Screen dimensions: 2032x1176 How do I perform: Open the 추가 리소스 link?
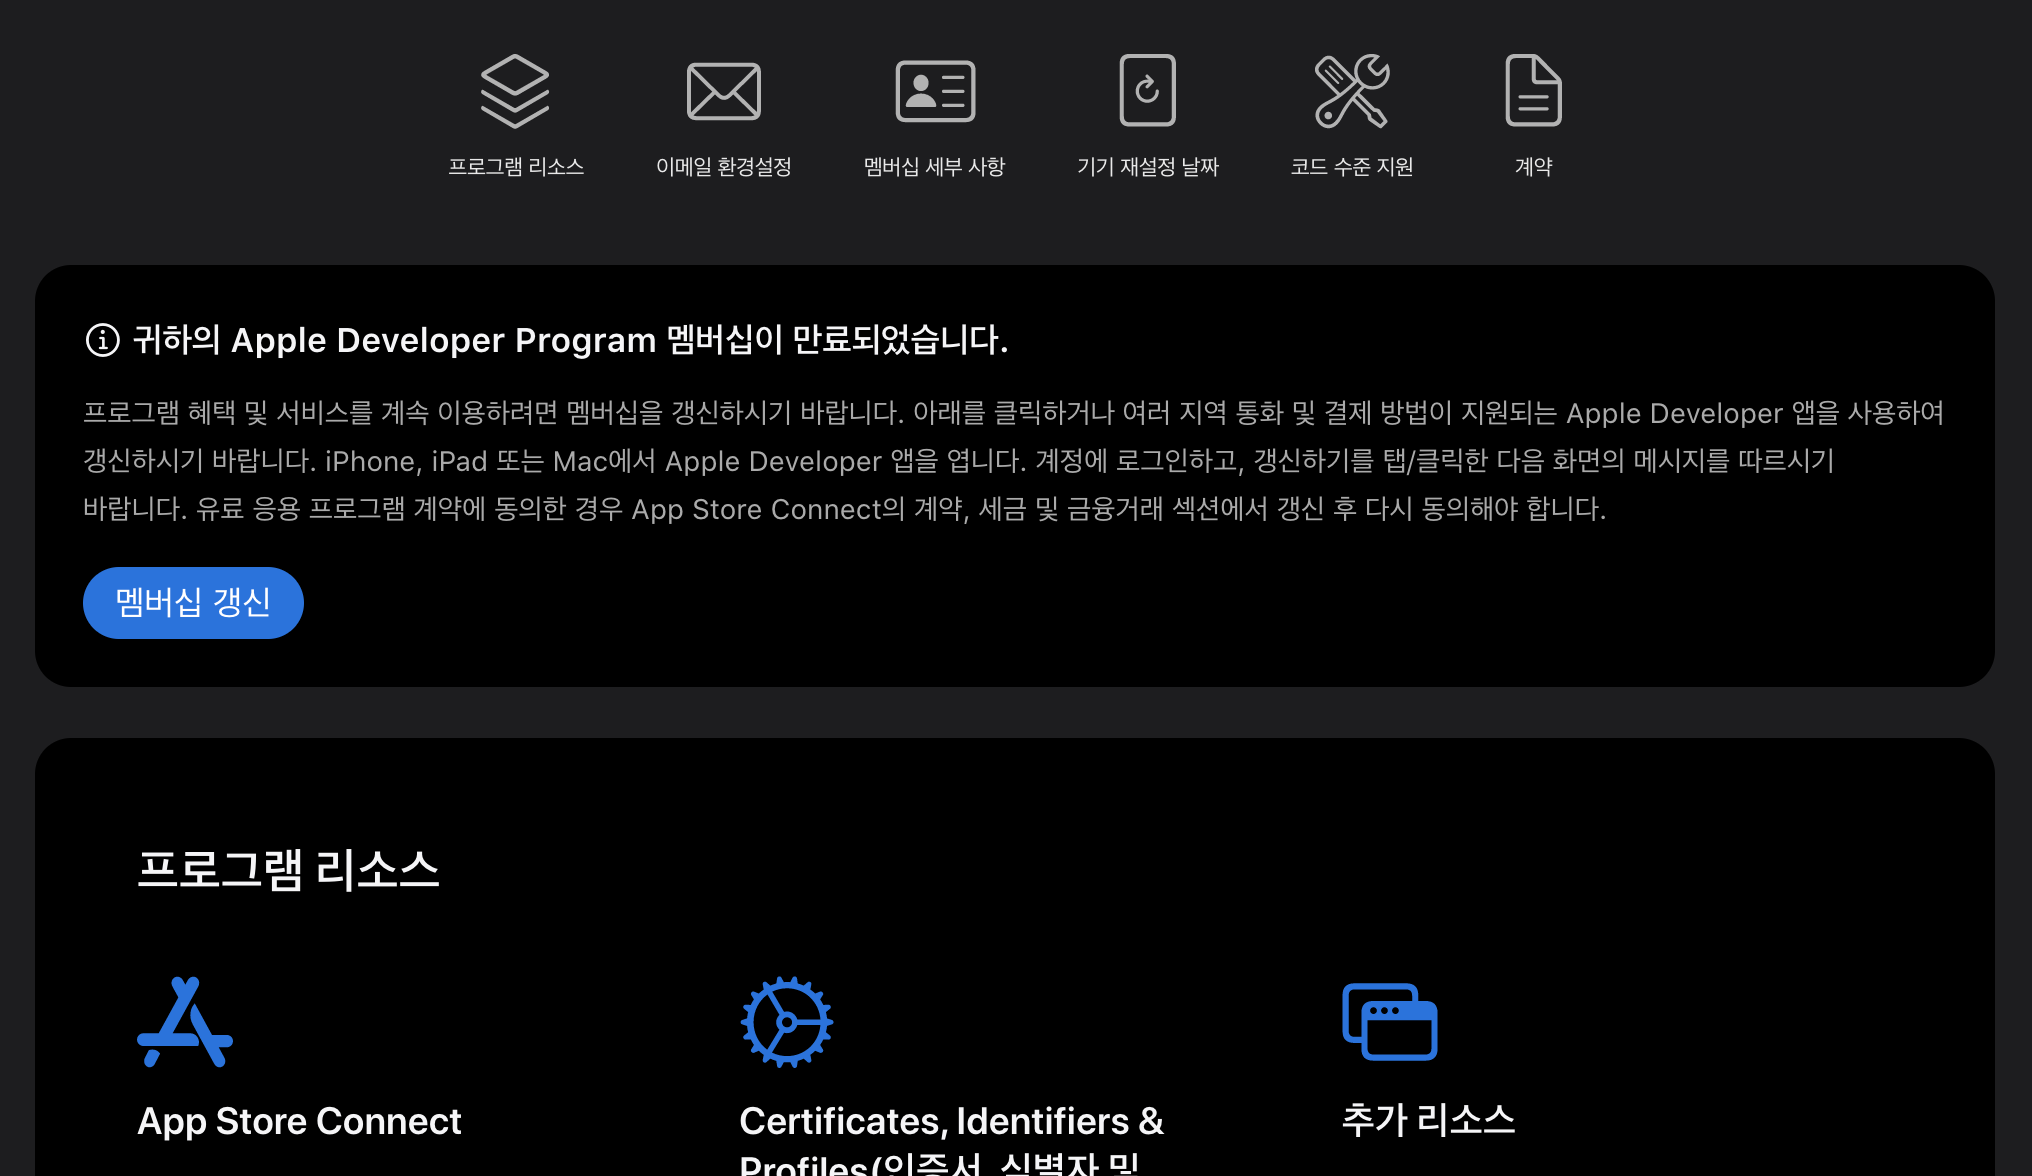tap(1428, 1119)
